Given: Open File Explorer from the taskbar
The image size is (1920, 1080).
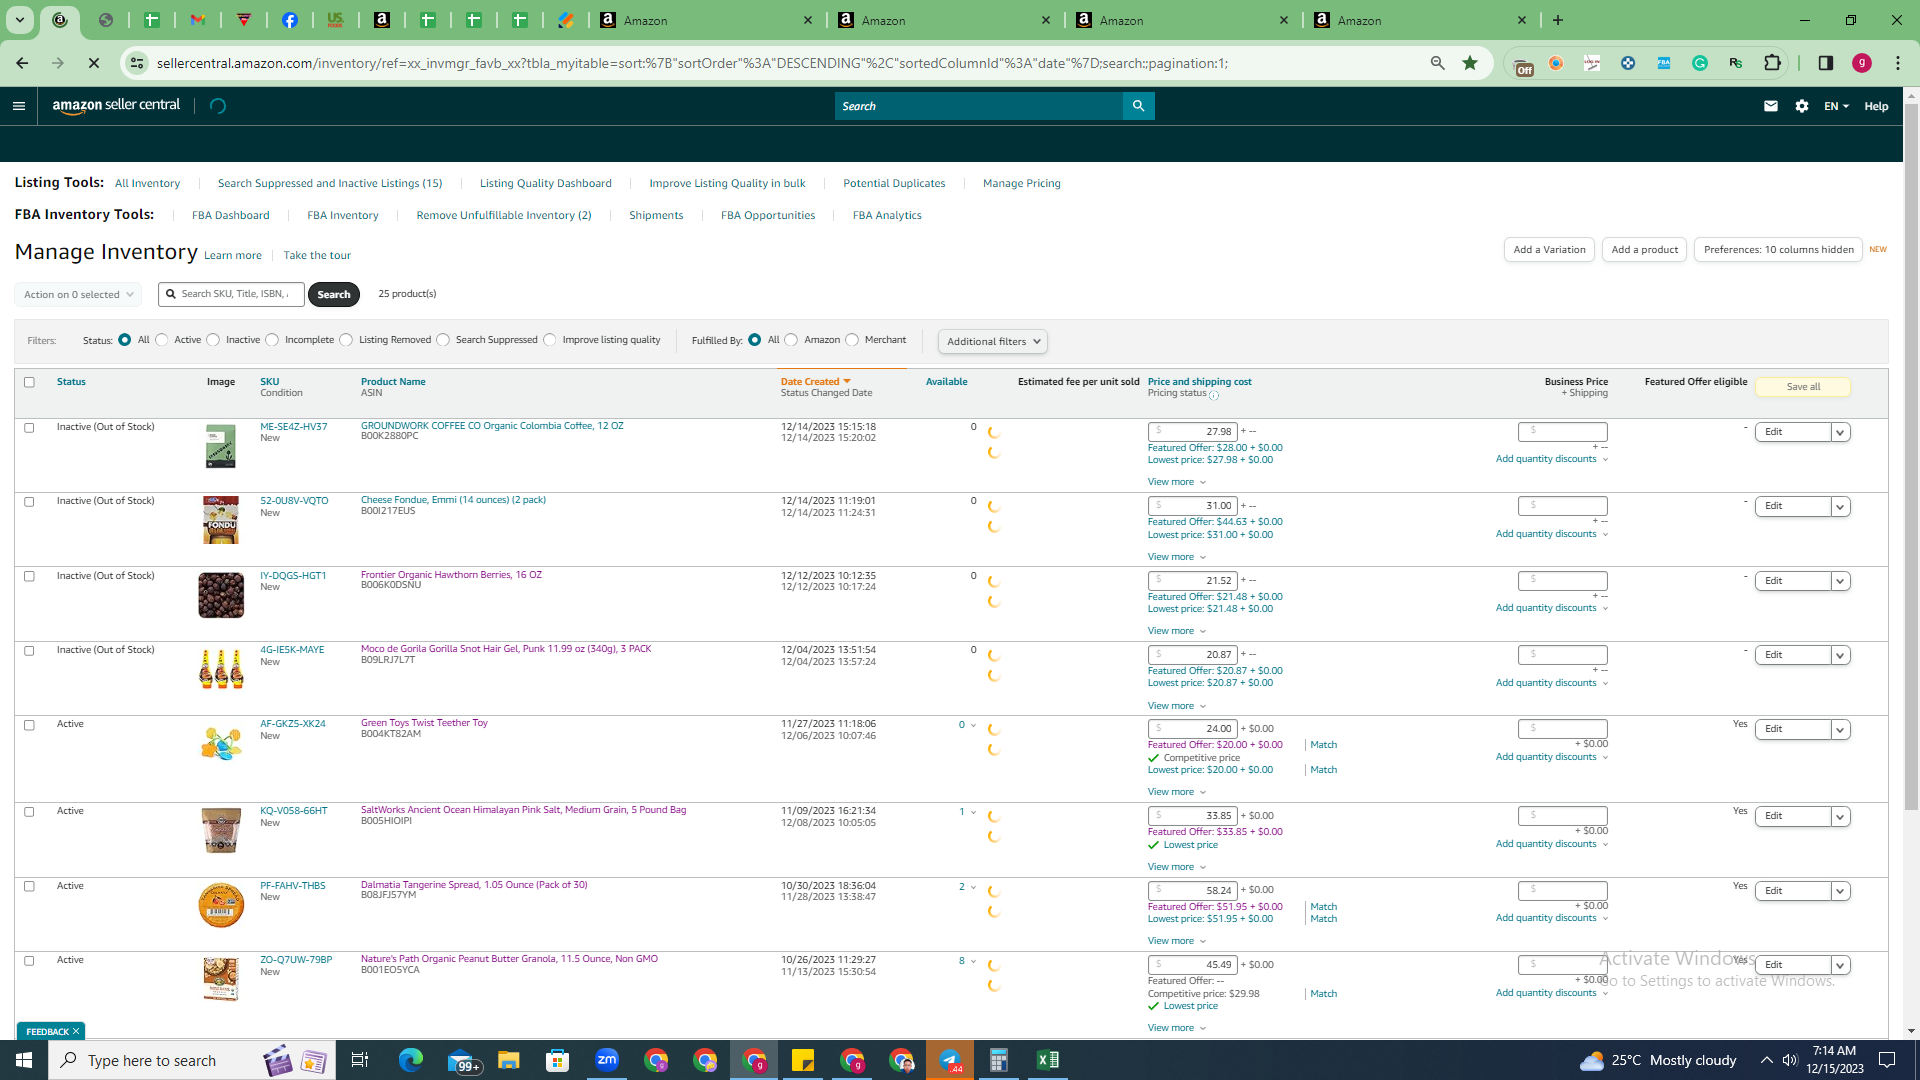Looking at the screenshot, I should (509, 1060).
